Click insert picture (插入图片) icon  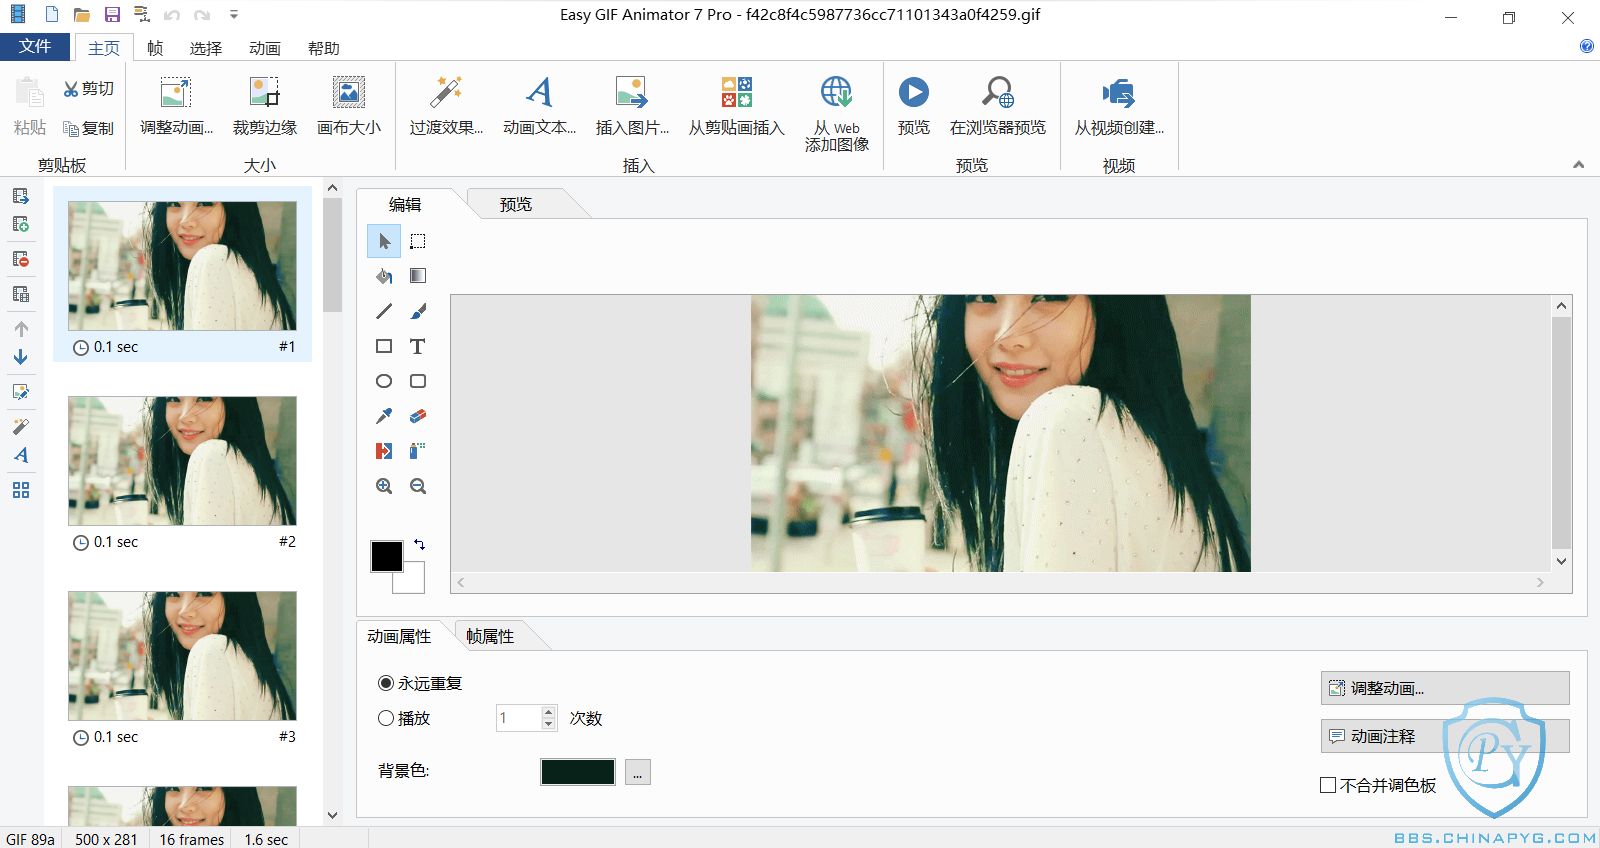coord(632,106)
